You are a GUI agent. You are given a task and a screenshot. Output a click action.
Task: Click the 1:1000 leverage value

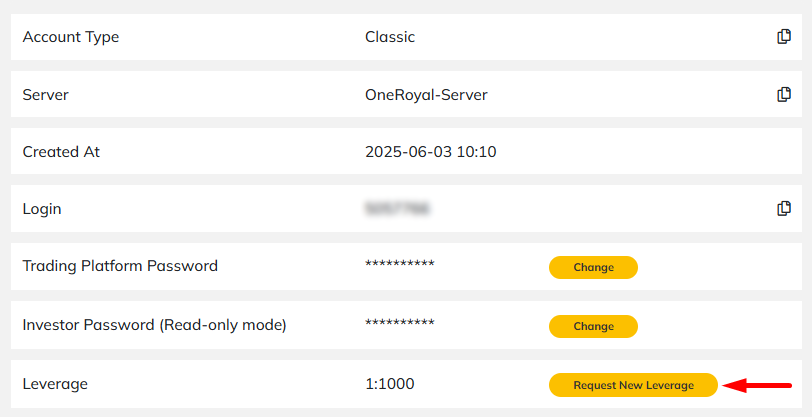(389, 384)
